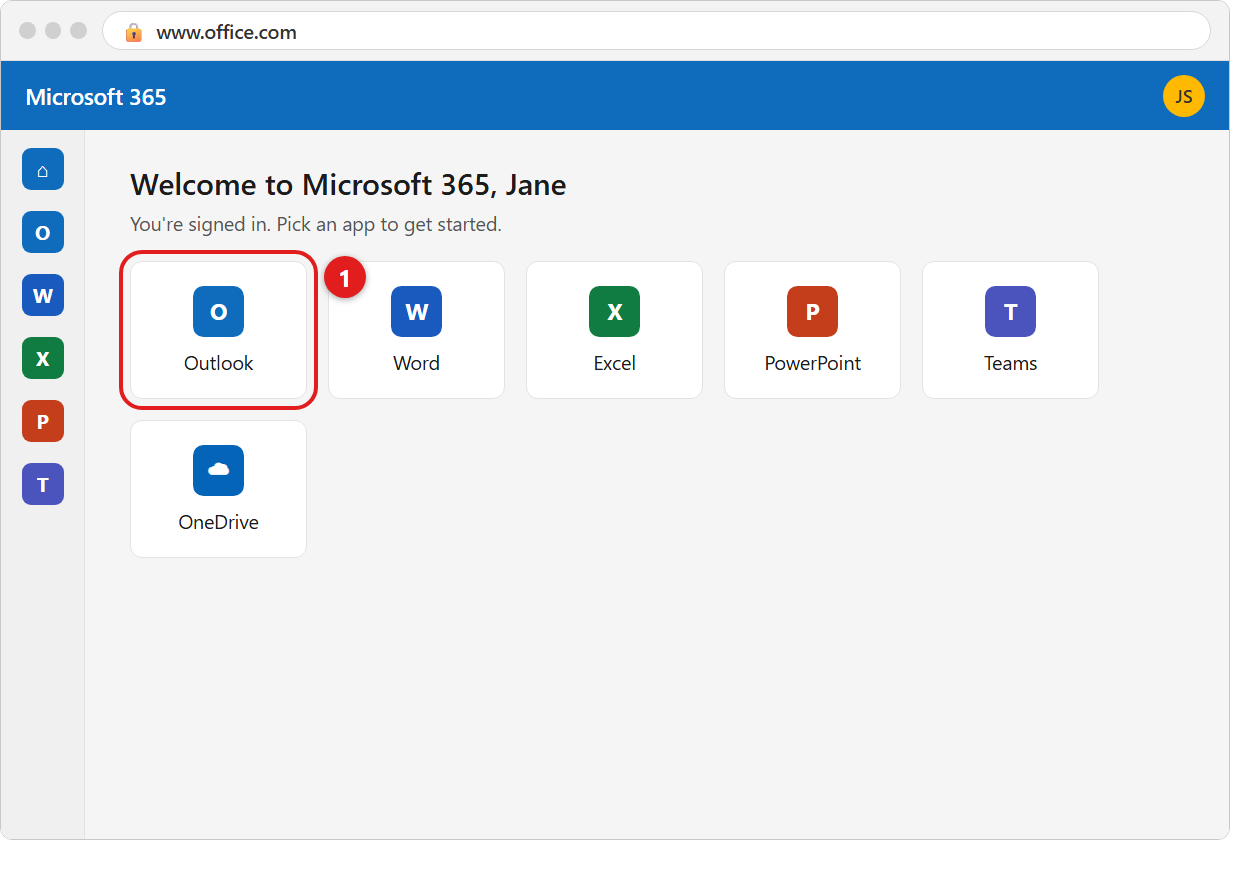Click the www.office.com address bar
Screen dimensions: 1260x870
656,31
